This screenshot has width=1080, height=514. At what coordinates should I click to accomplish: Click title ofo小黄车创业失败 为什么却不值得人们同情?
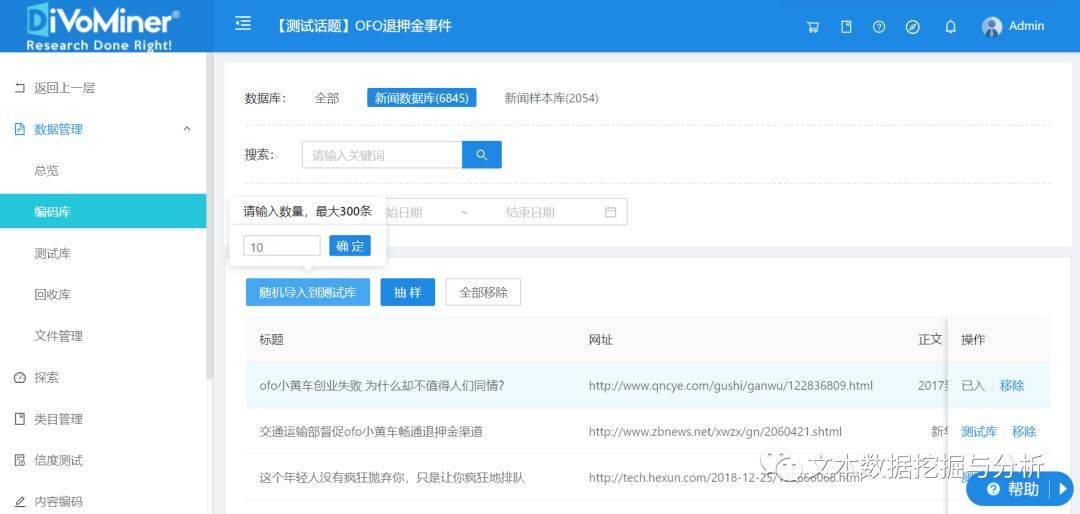click(382, 386)
